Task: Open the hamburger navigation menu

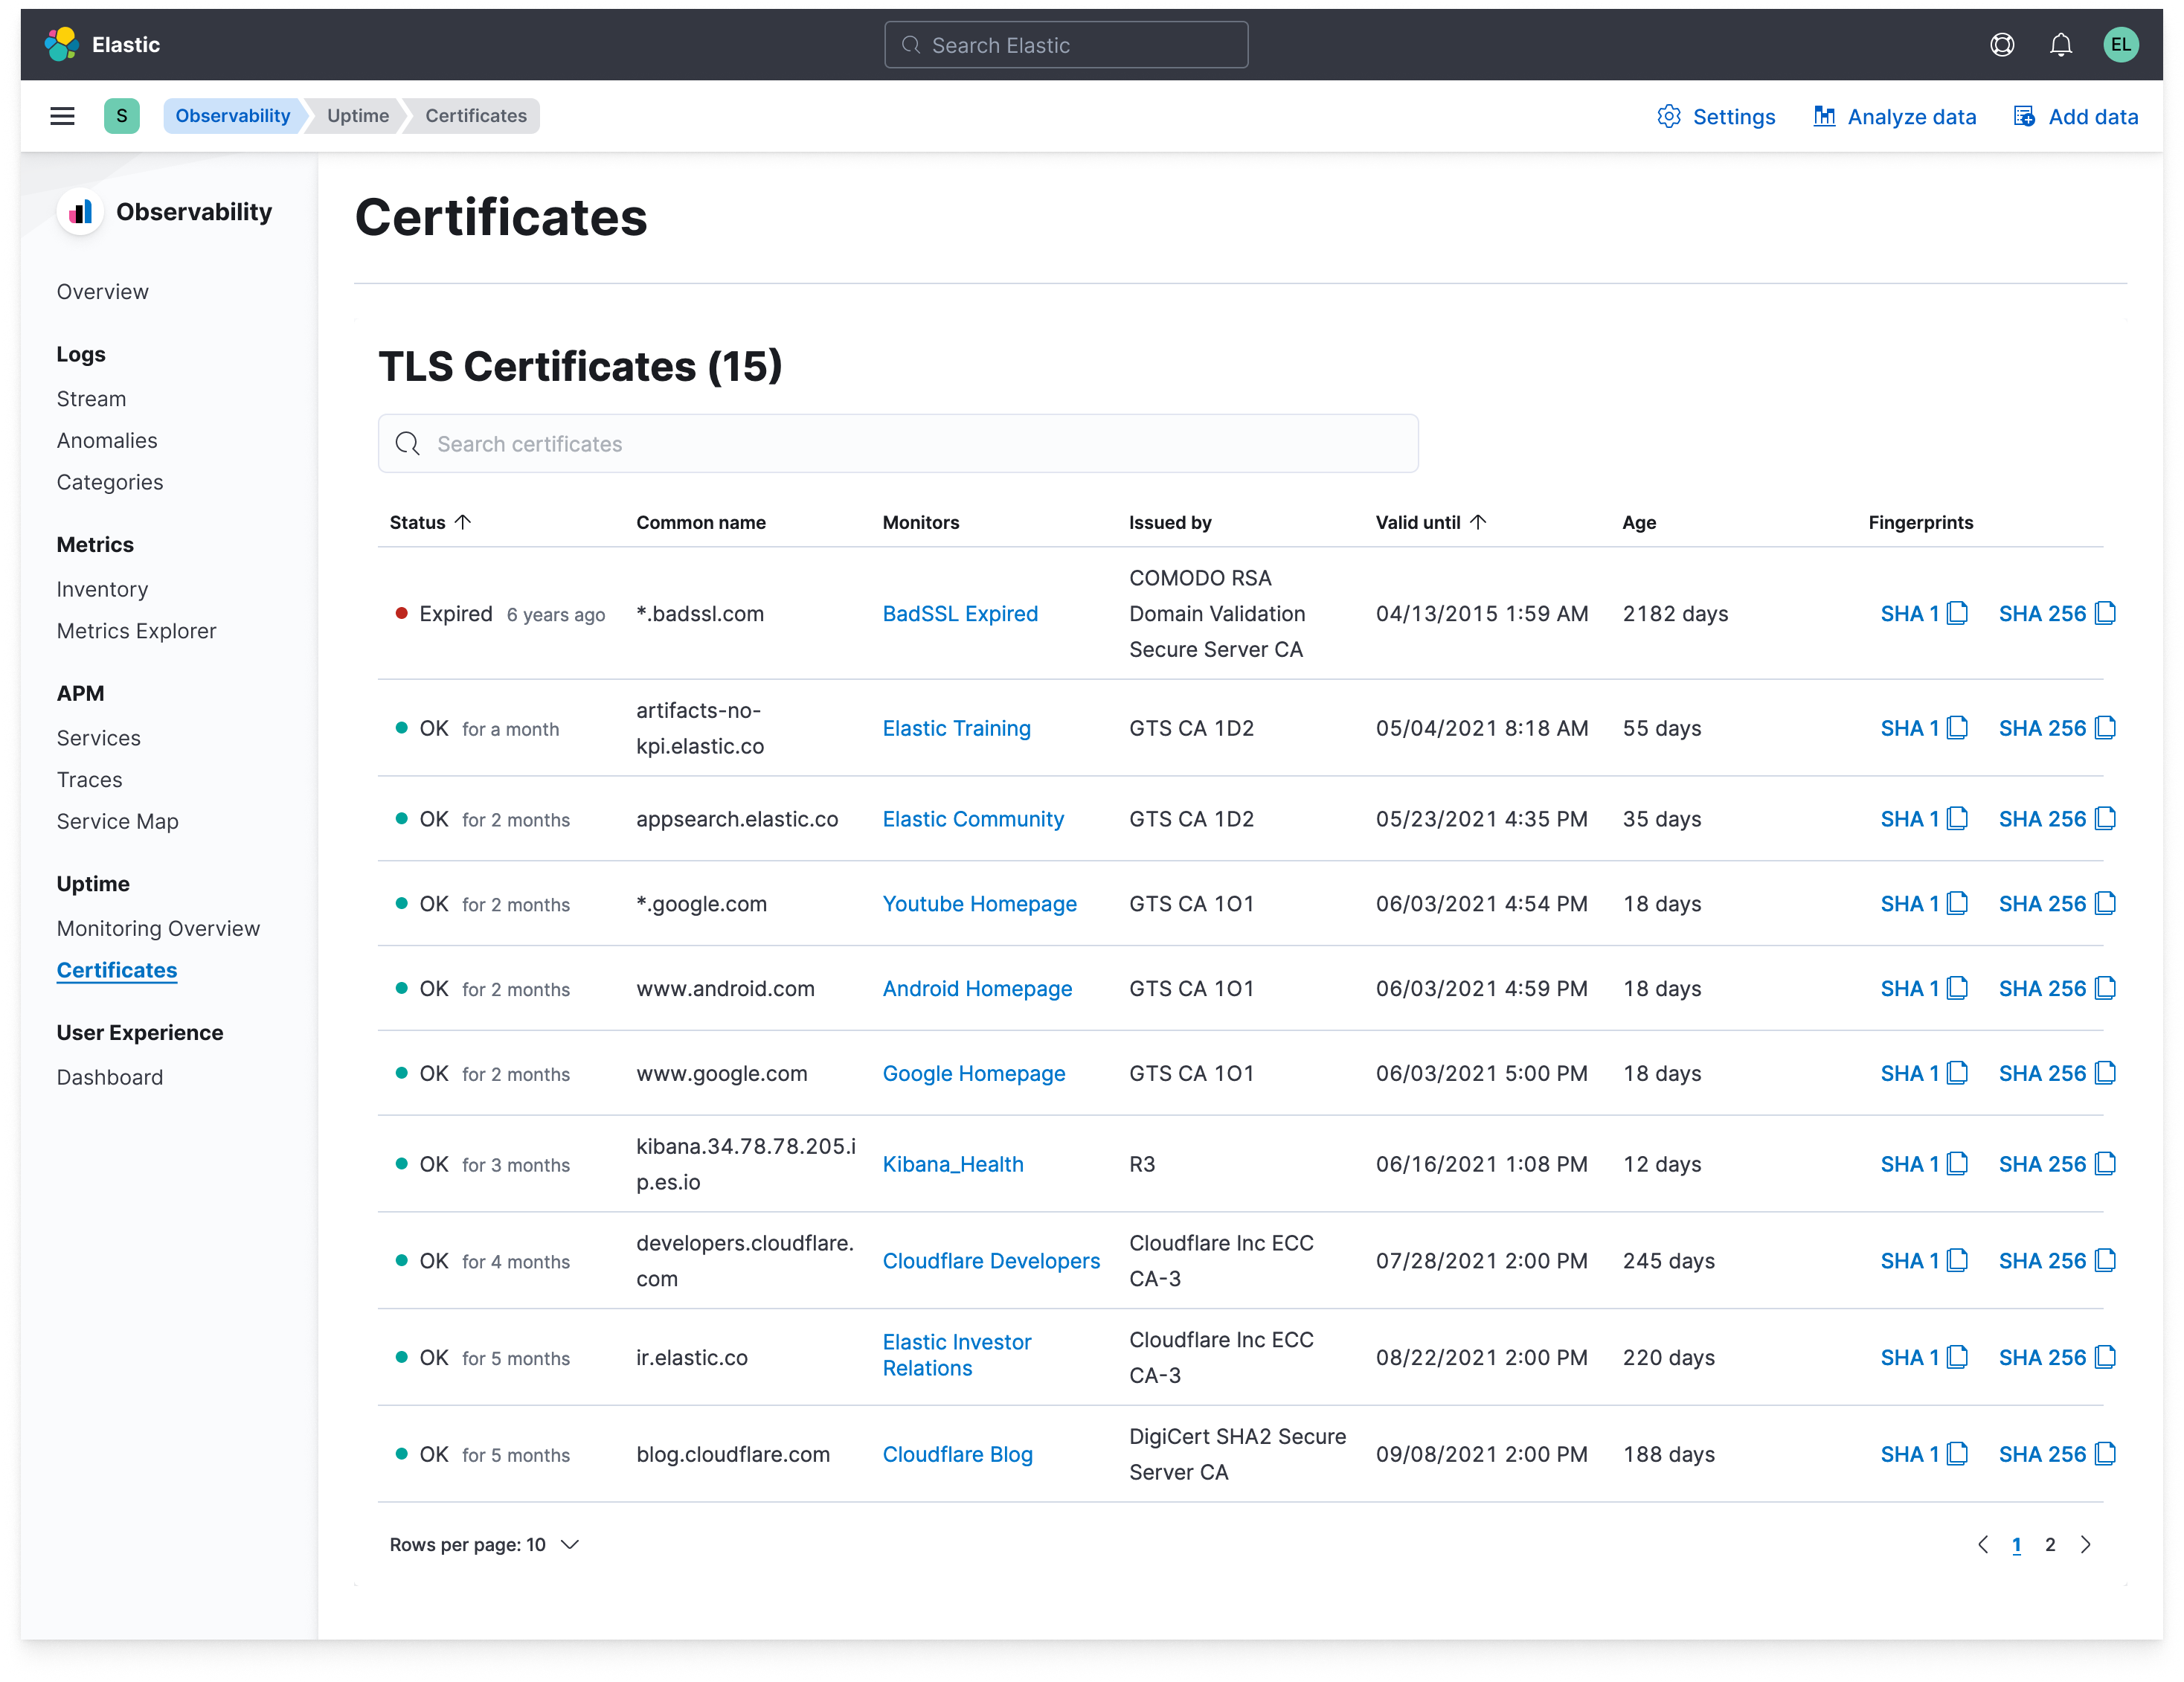Action: click(x=62, y=116)
